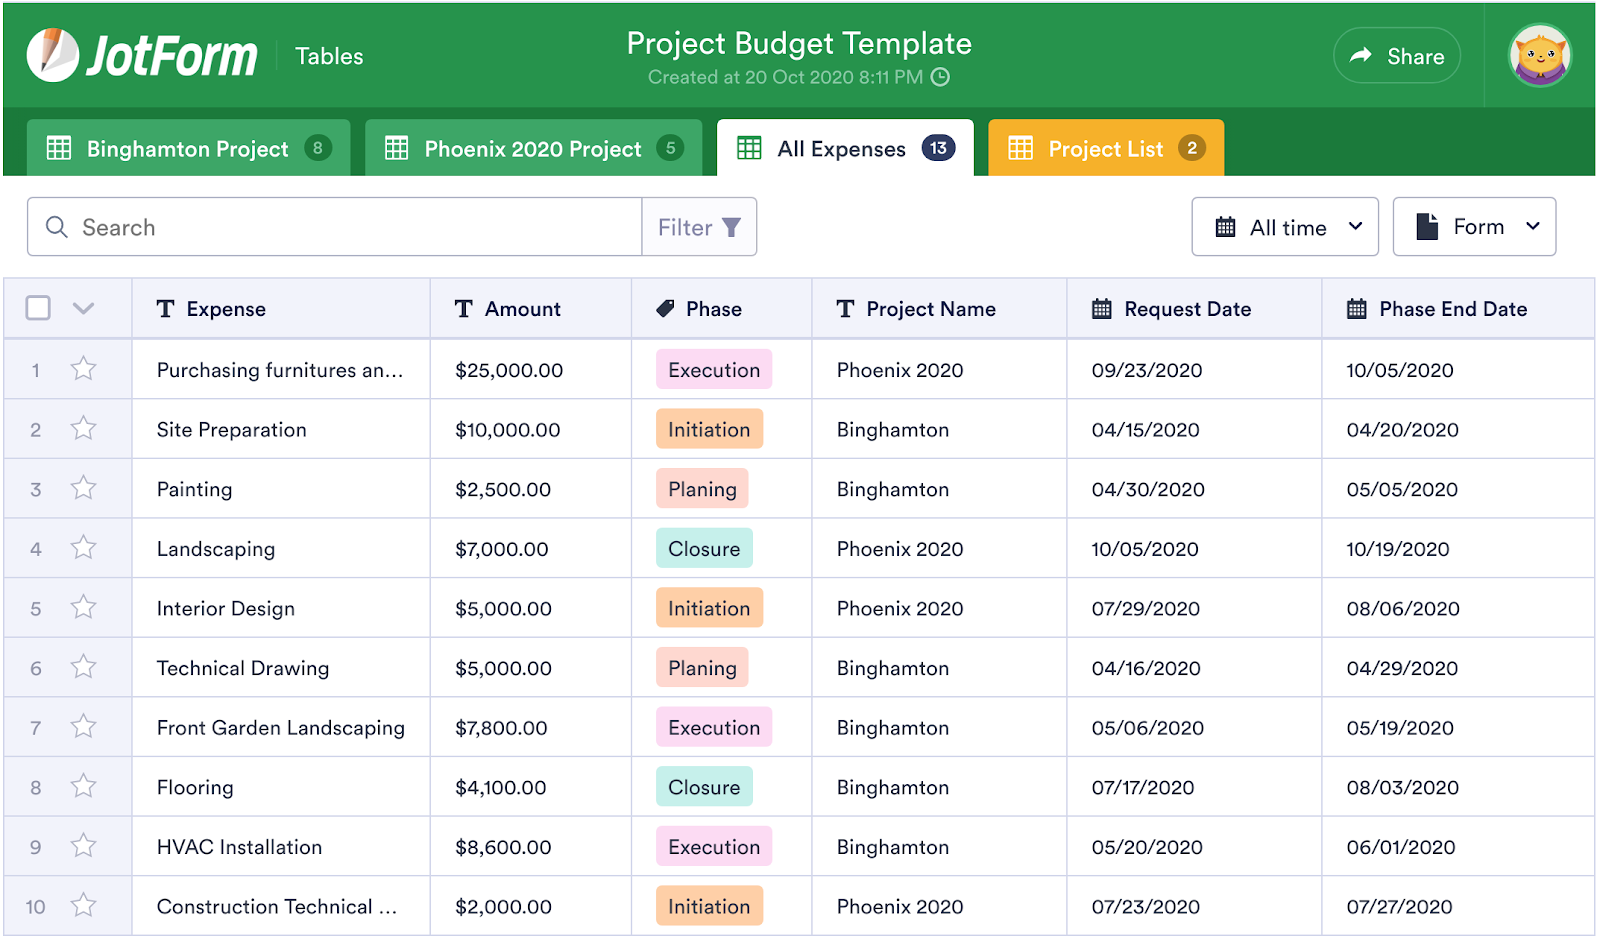
Task: Click the clock icon beside creation date
Action: pyautogui.click(x=940, y=77)
